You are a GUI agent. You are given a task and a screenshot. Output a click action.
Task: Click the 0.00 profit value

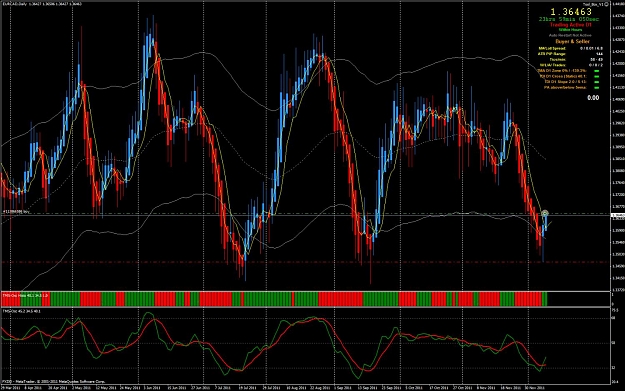pyautogui.click(x=593, y=98)
